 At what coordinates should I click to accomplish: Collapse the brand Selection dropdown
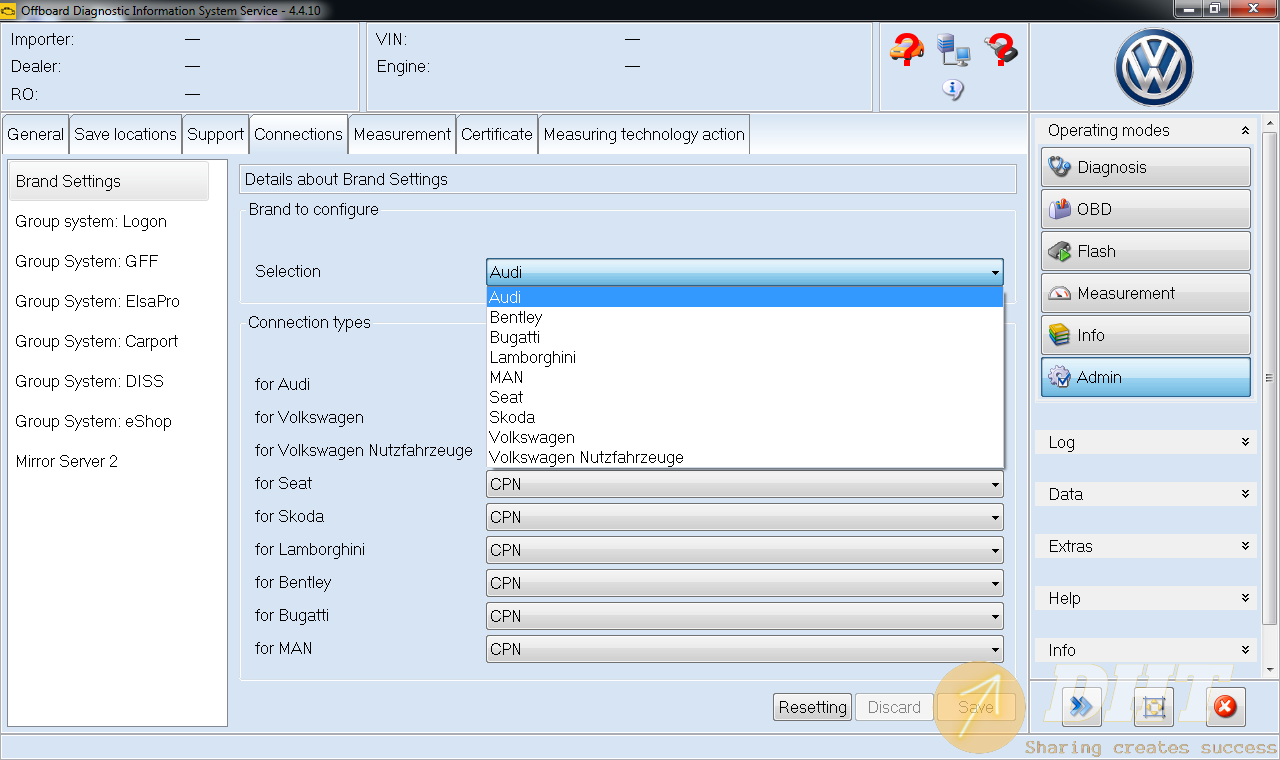pyautogui.click(x=744, y=272)
